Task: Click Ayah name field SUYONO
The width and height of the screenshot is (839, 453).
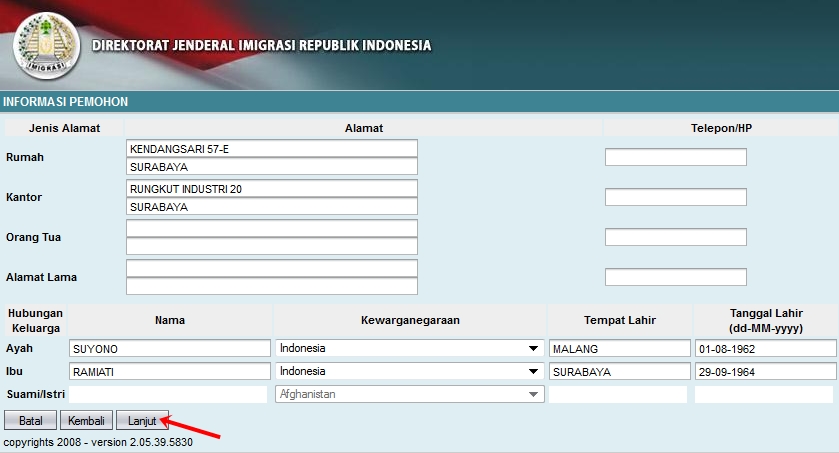Action: click(170, 348)
